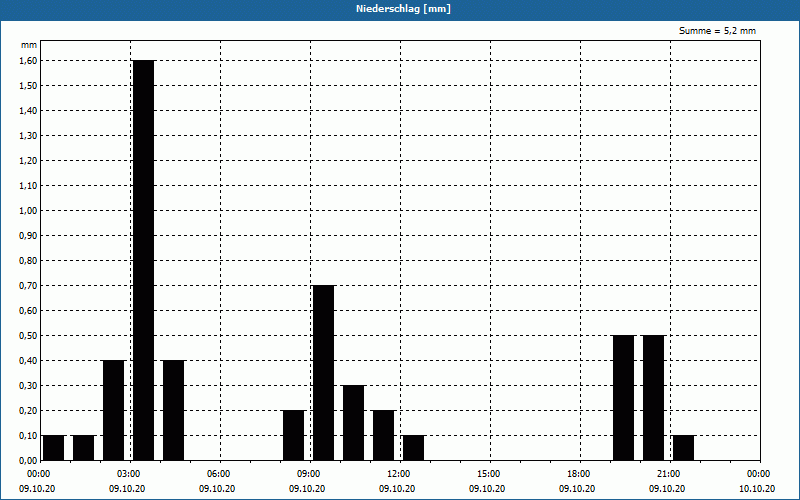
Task: Click the 0,40 mm bar just before 03:00
Action: pyautogui.click(x=114, y=410)
